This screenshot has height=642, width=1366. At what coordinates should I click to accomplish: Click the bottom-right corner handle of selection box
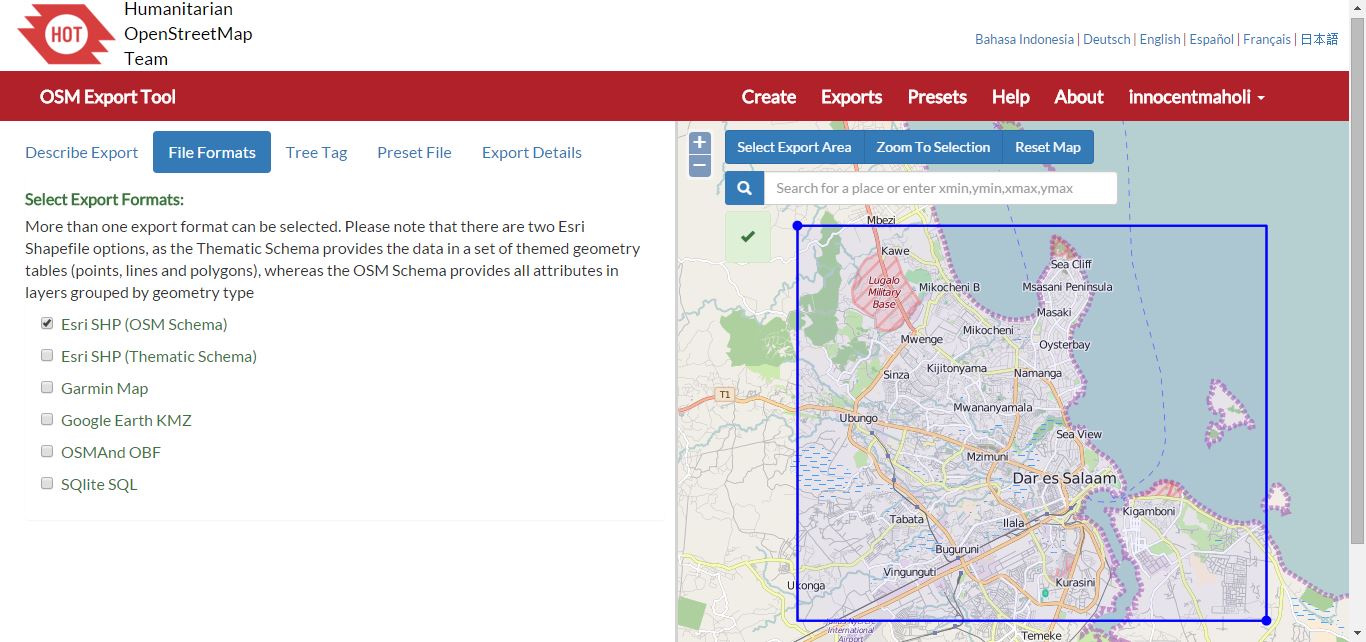1266,620
